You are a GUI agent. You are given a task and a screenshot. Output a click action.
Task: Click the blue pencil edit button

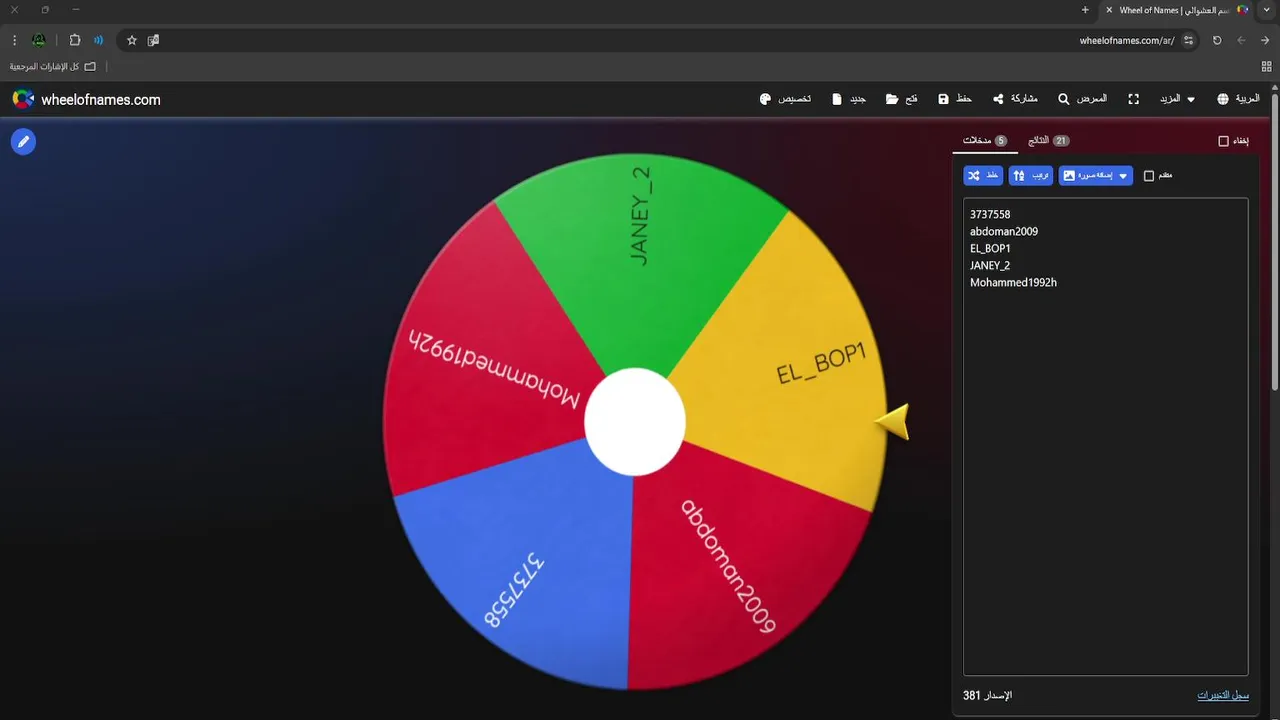23,142
